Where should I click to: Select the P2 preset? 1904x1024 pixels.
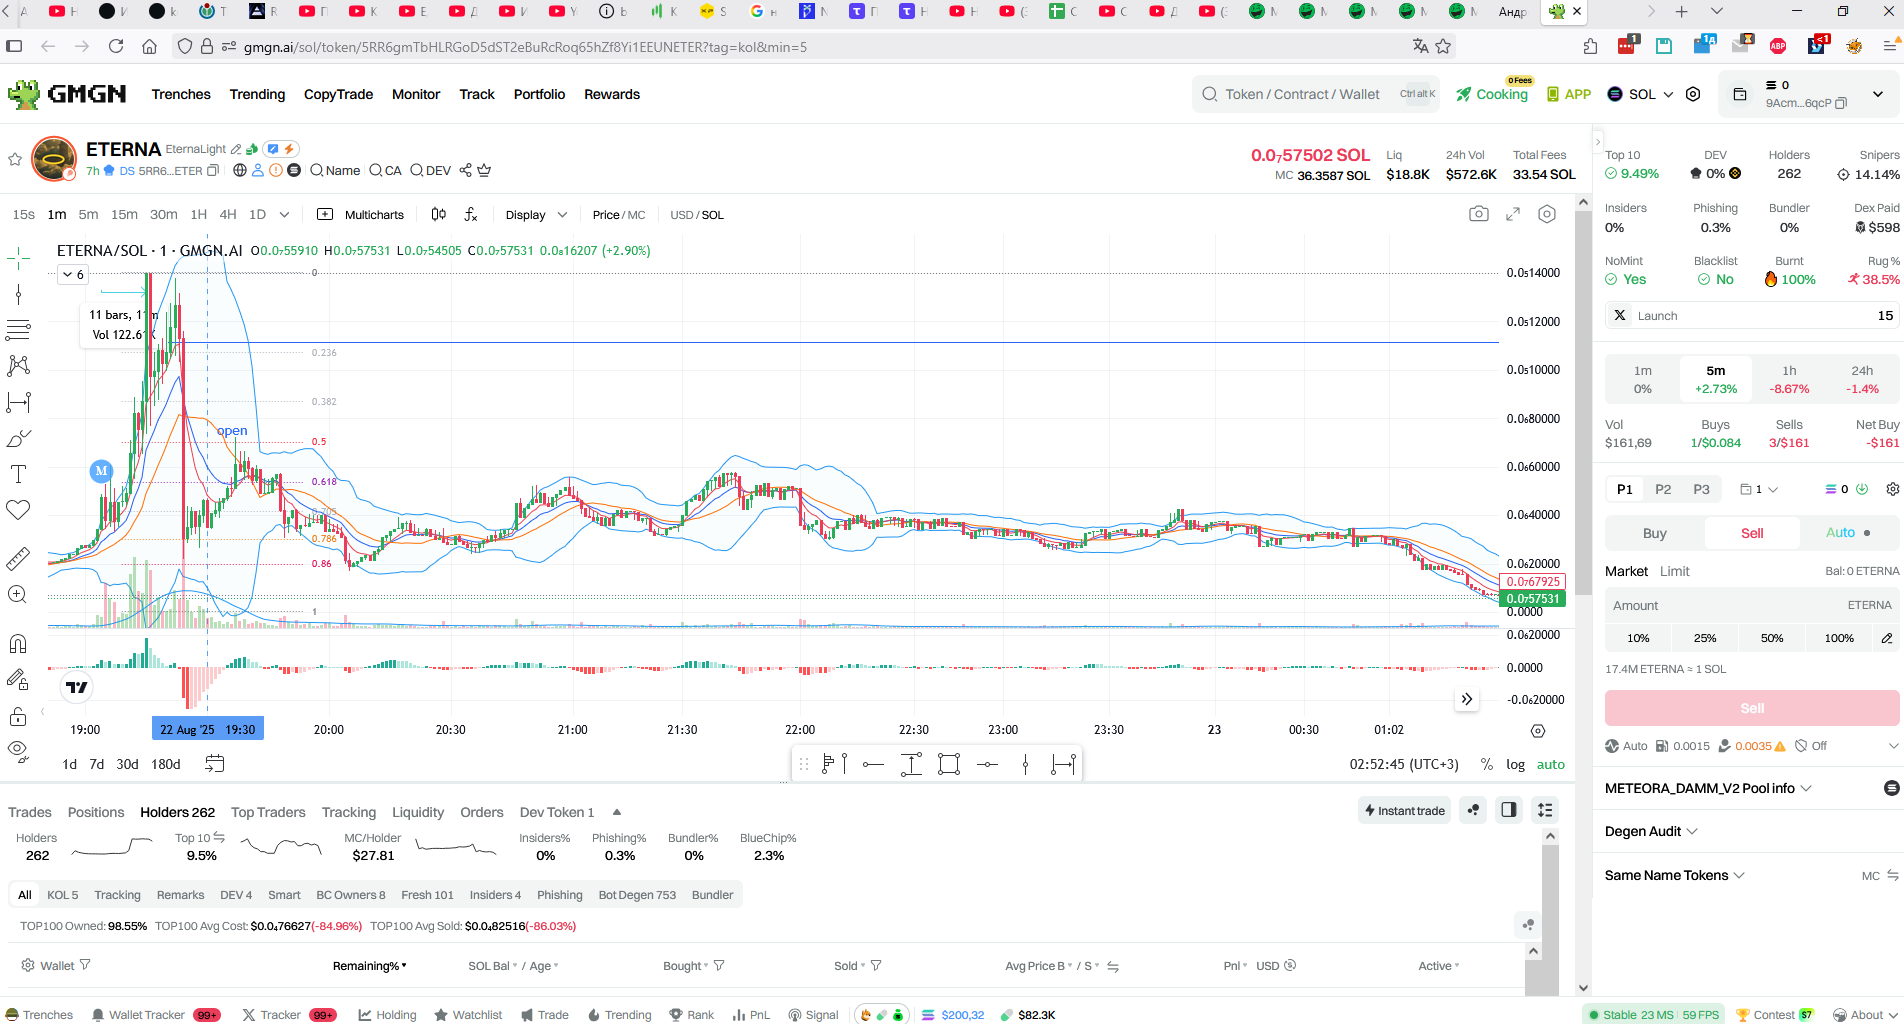[1663, 489]
